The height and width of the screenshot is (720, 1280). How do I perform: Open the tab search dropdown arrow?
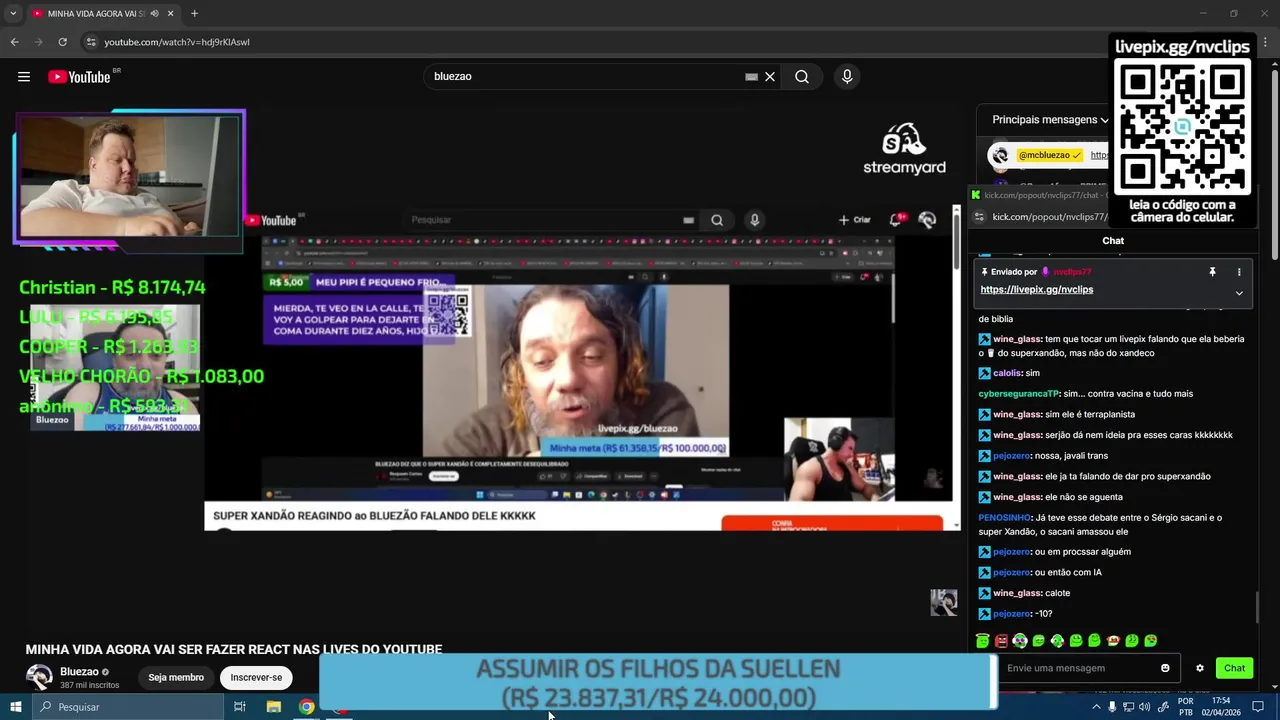[x=13, y=14]
